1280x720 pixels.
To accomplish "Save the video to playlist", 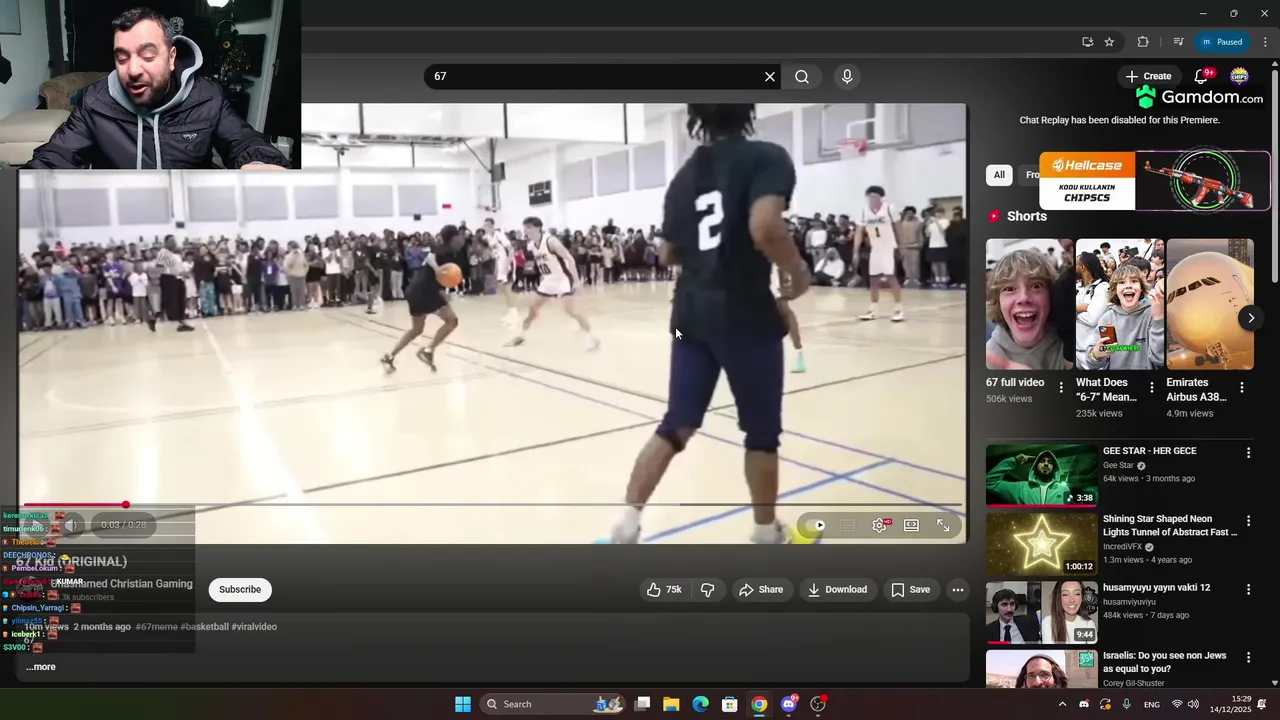I will pyautogui.click(x=911, y=590).
